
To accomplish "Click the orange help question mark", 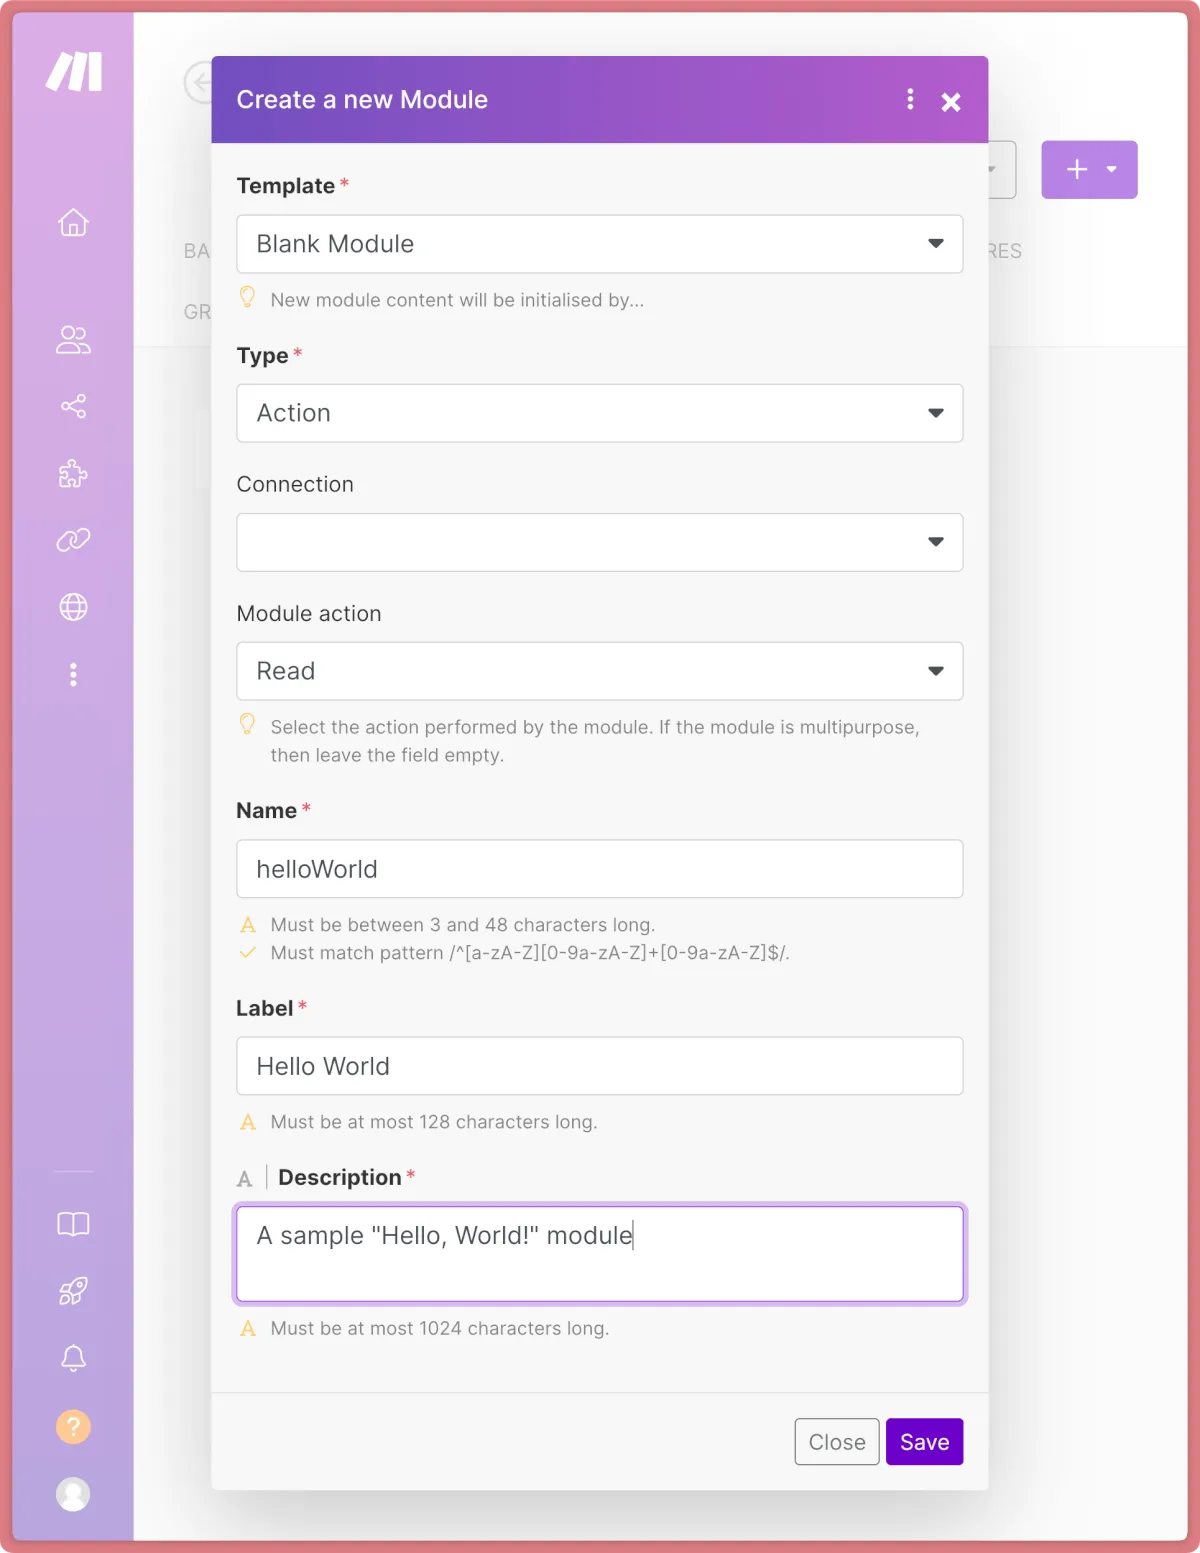I will [x=73, y=1426].
